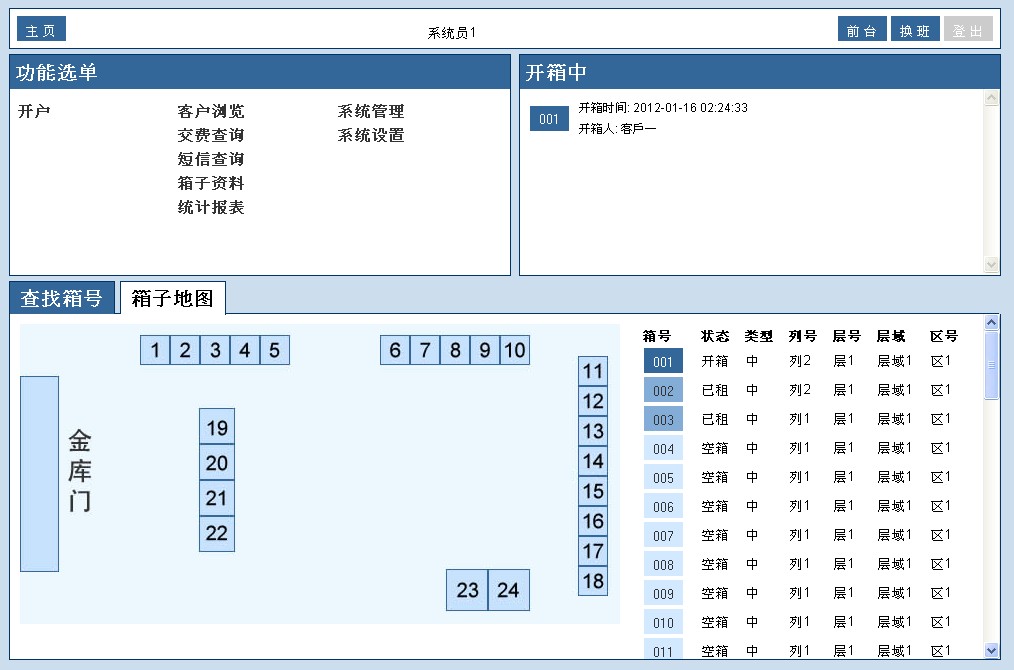Screen dimensions: 1014x670
Task: Open 客户浏览 customer browsing
Action: click(211, 111)
